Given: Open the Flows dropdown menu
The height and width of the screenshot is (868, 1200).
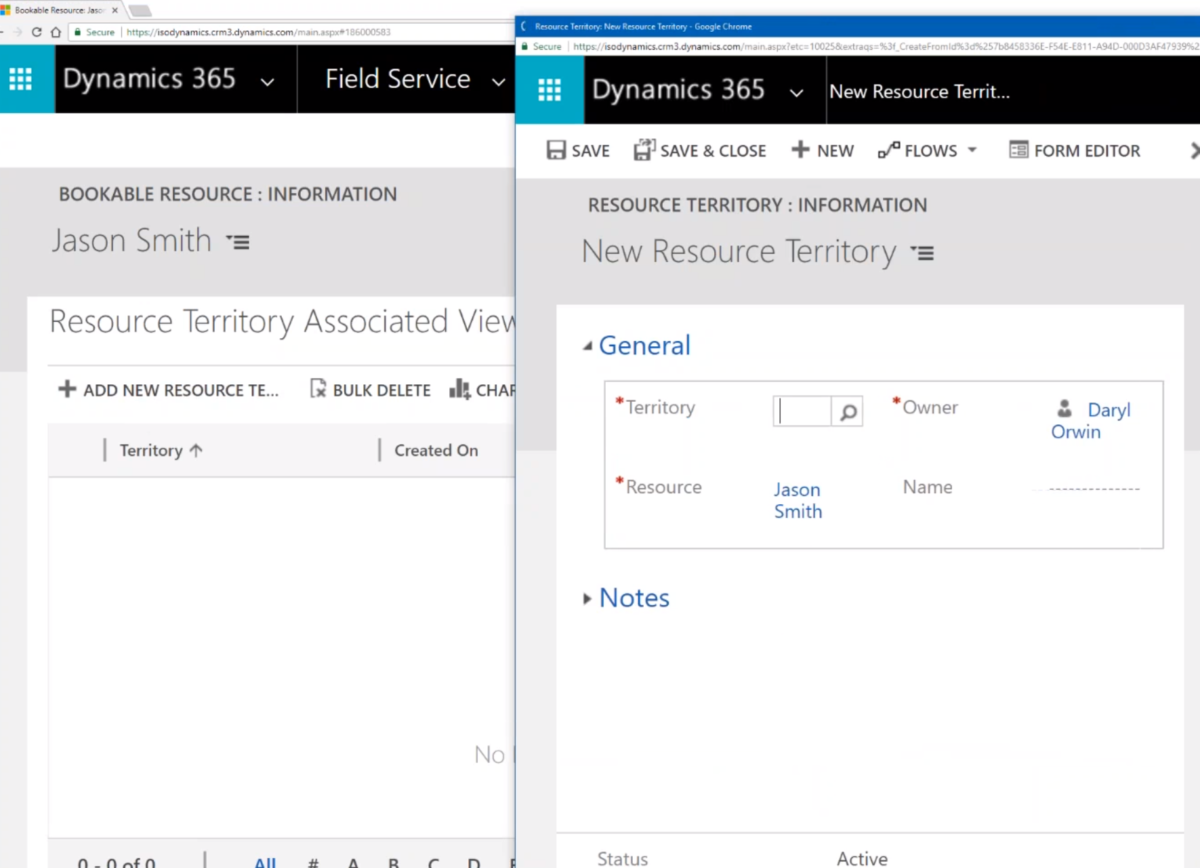Looking at the screenshot, I should point(927,150).
